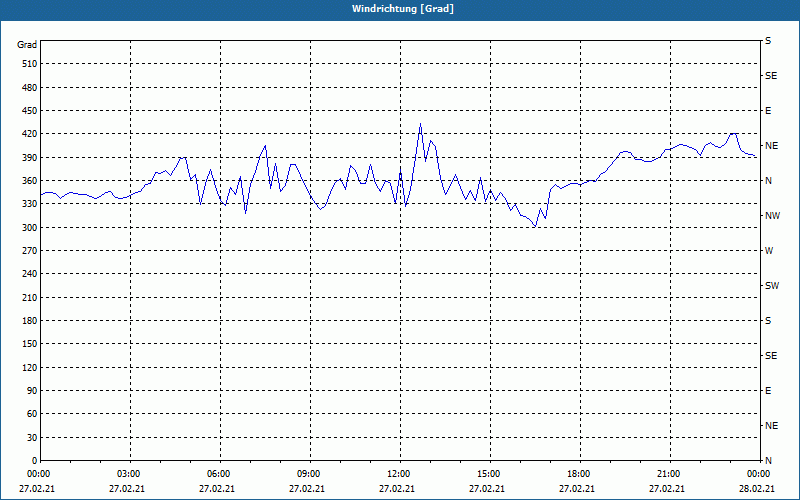Click the 150 y-axis value
The image size is (800, 500).
tap(30, 344)
